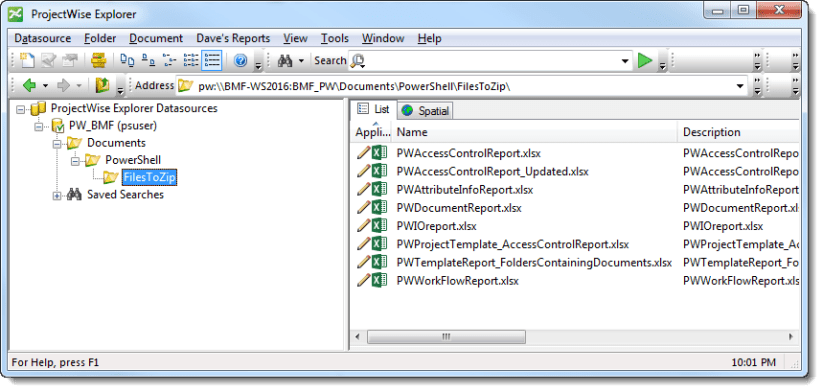Open the back history dropdown arrow
The image size is (823, 392).
45,86
